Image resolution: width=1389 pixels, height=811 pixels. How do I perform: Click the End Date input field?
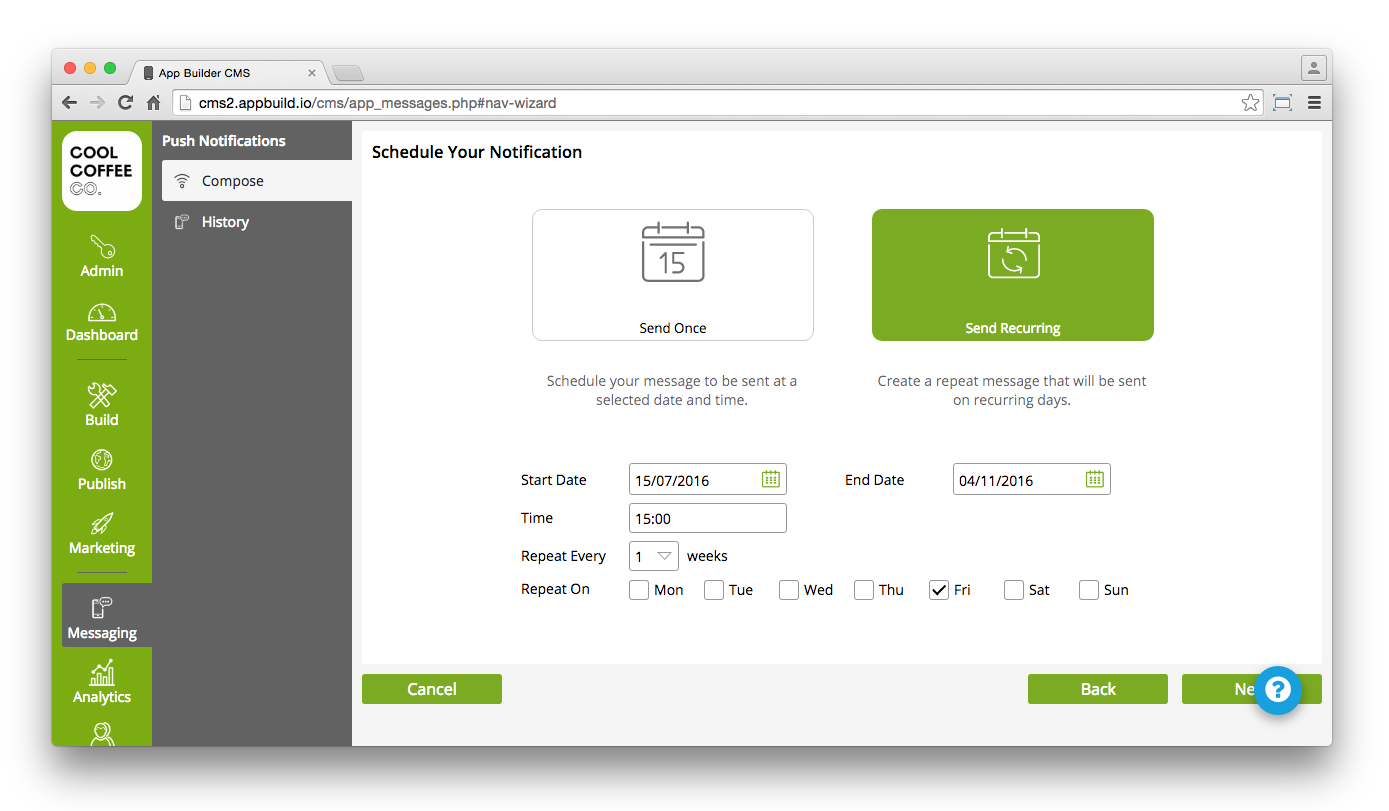1032,479
